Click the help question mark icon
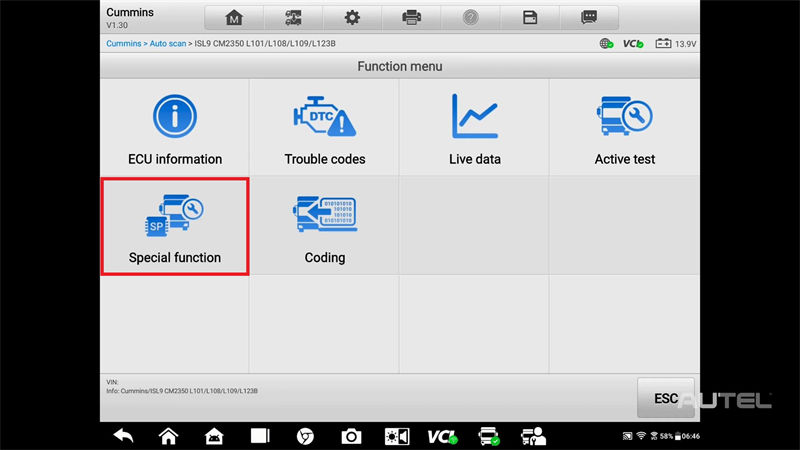The image size is (800, 450). tap(470, 17)
